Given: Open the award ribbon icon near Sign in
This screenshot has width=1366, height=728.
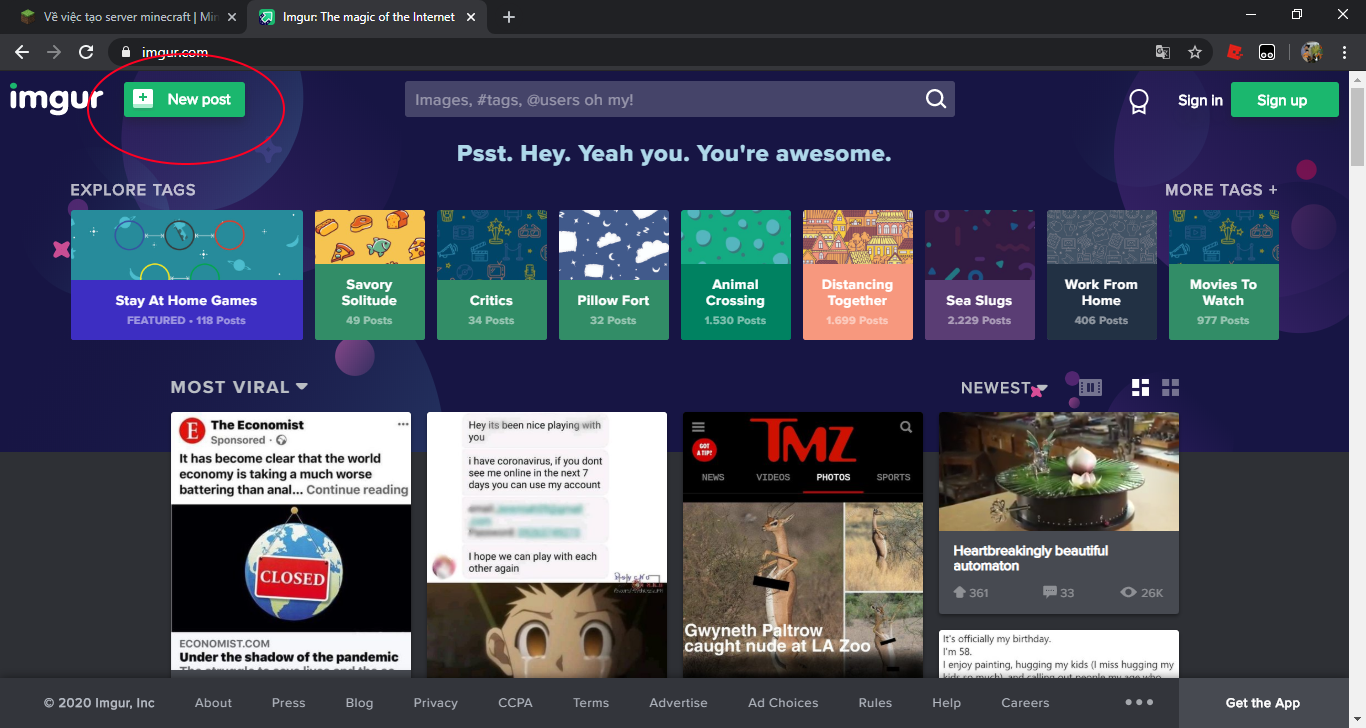Looking at the screenshot, I should 1138,101.
